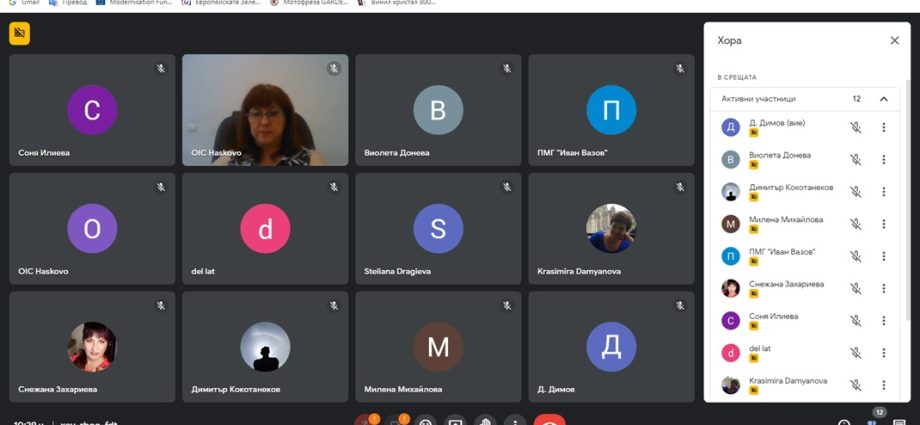Click the Активни участници header label
This screenshot has height=425, width=920.
coord(759,99)
